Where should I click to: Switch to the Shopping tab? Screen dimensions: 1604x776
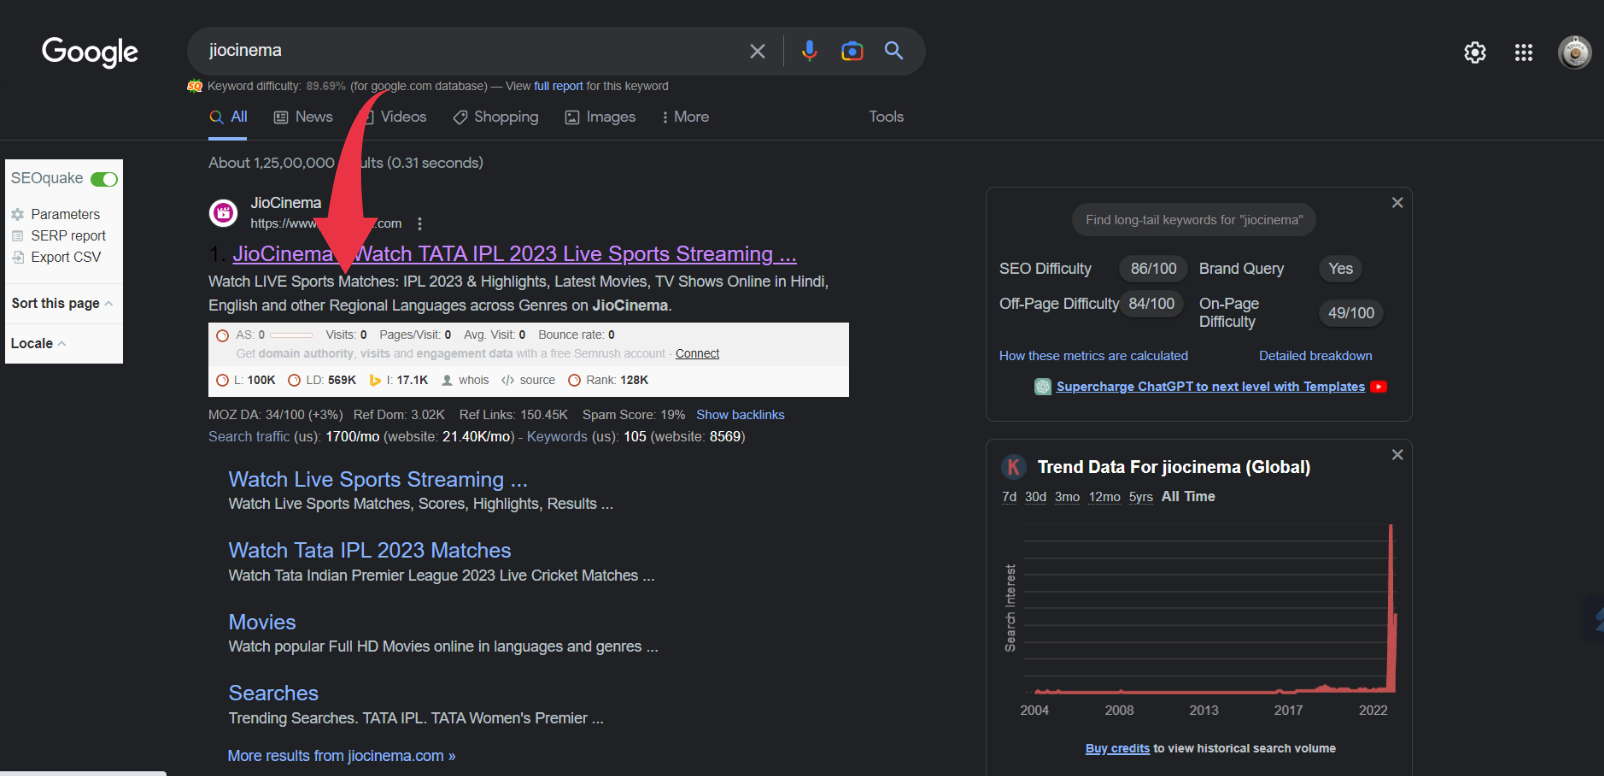coord(496,117)
